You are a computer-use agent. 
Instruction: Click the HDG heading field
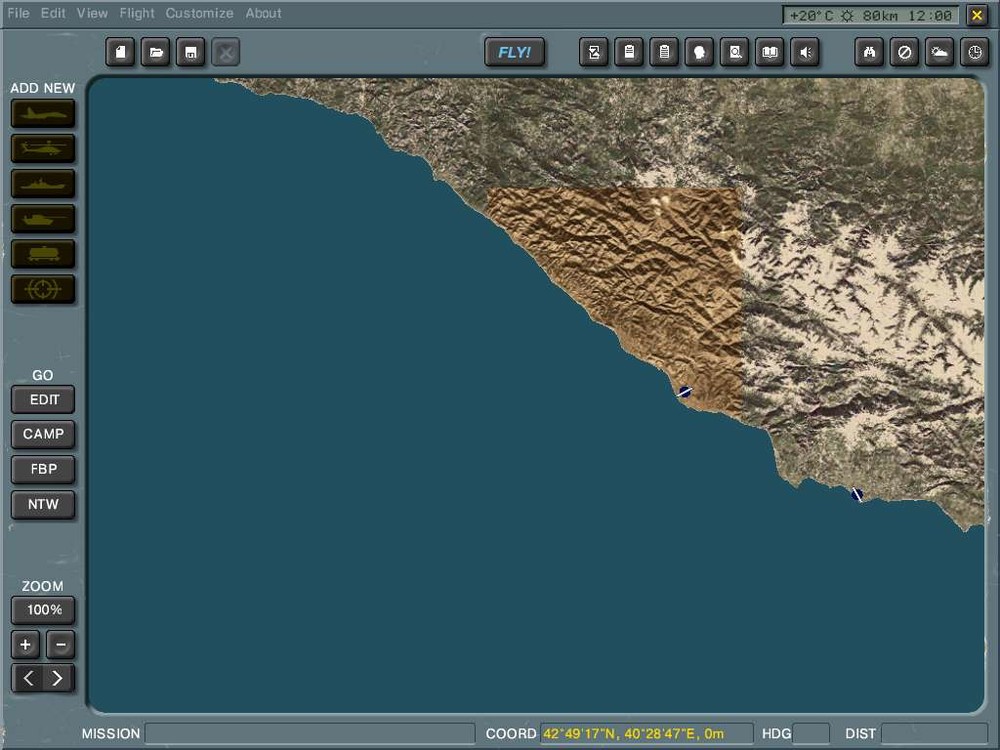click(x=811, y=733)
